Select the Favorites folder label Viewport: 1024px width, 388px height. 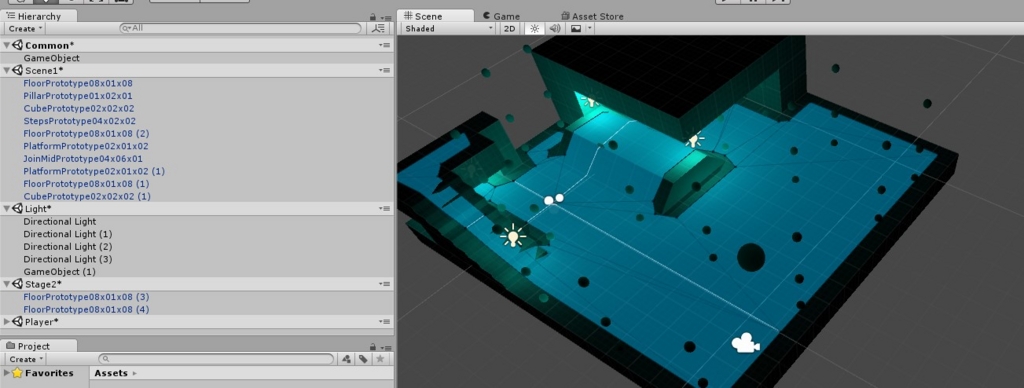pos(49,373)
